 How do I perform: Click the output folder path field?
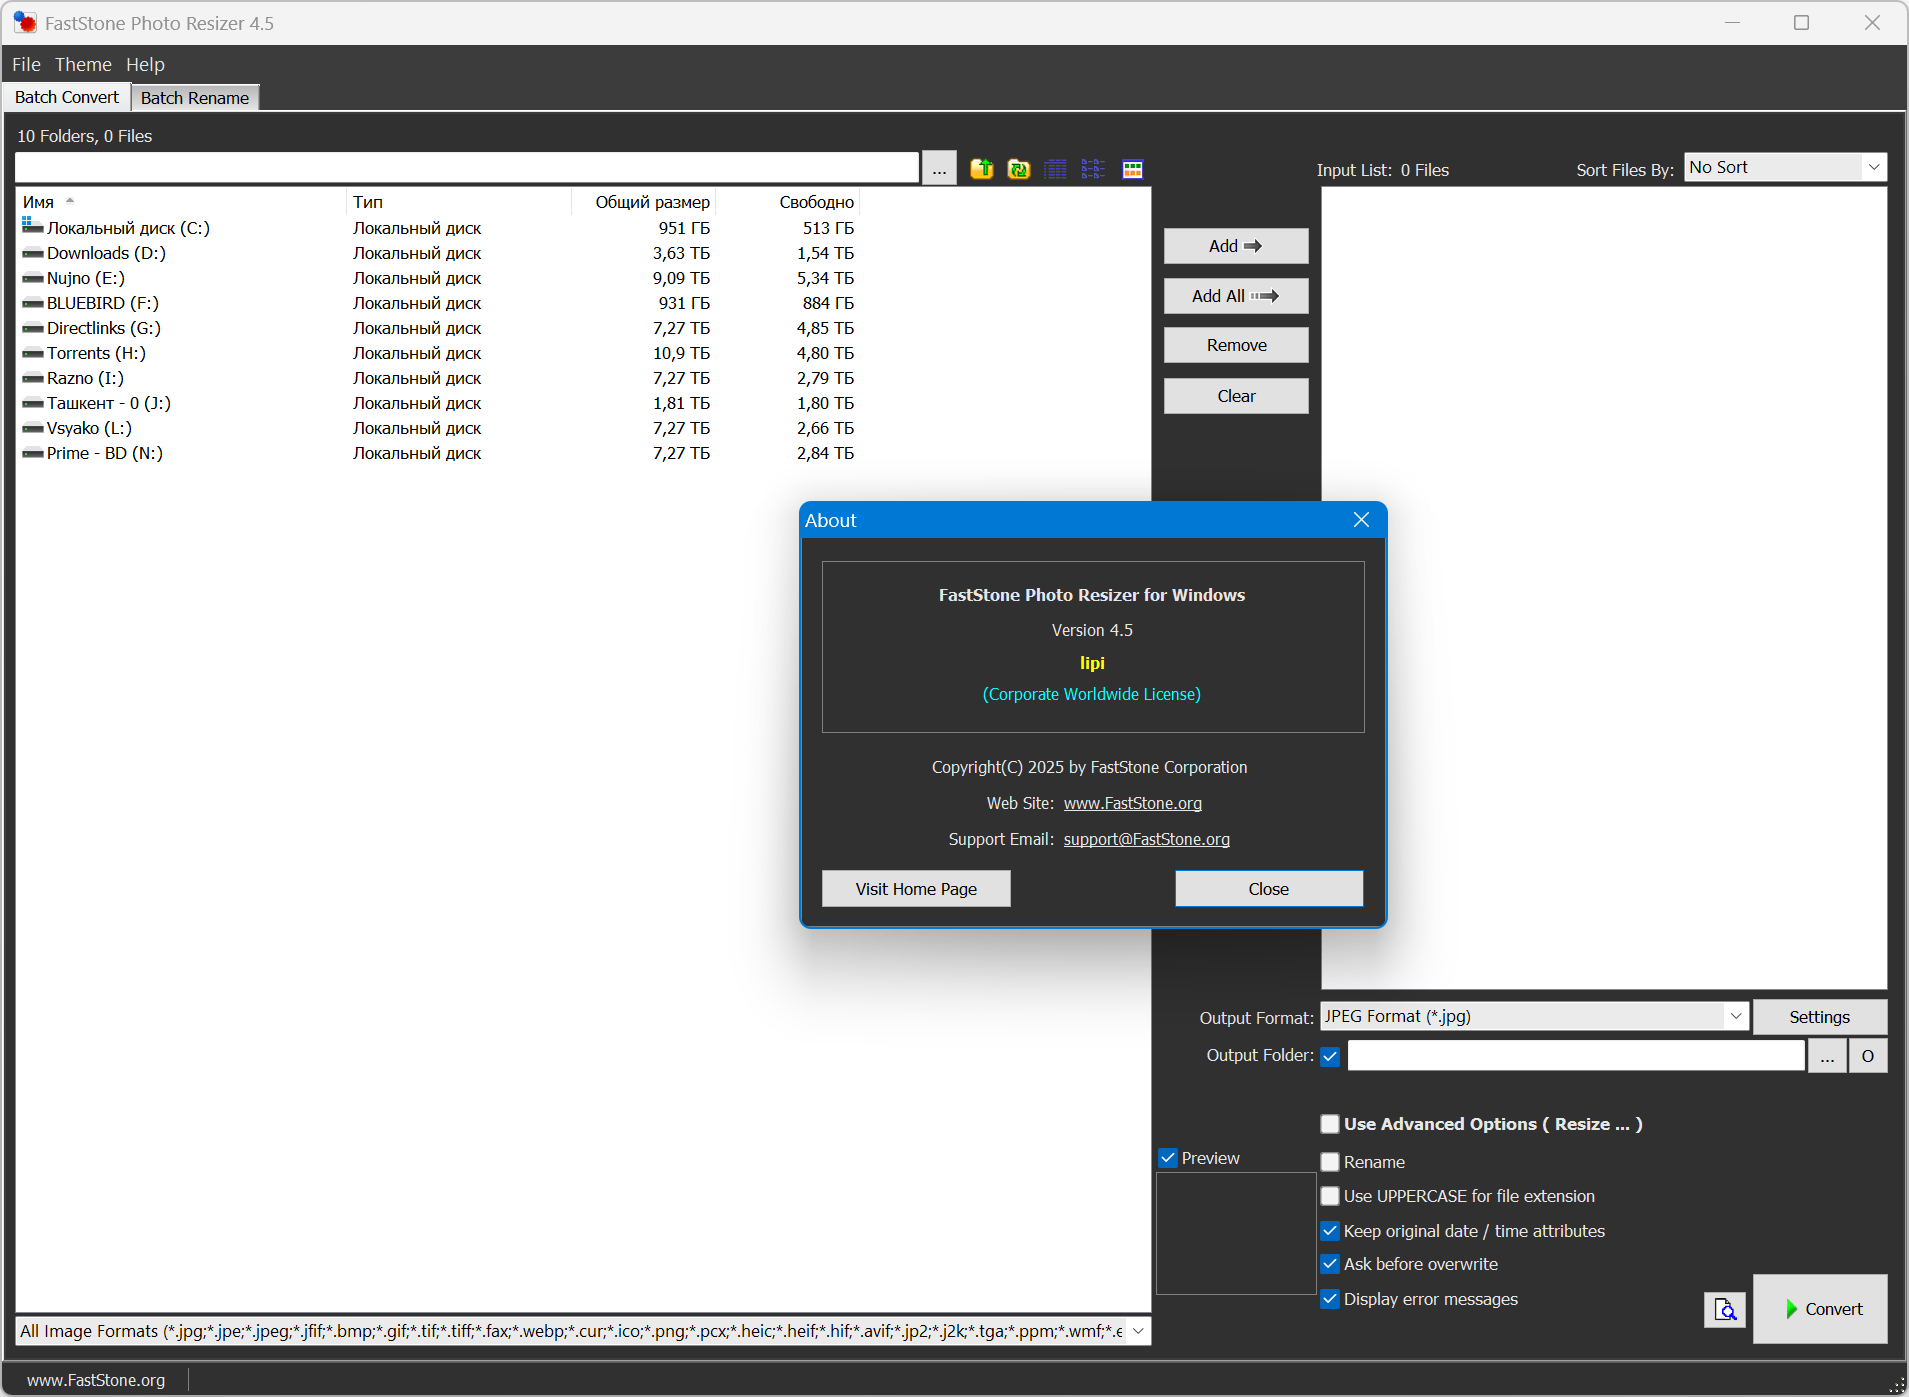point(1575,1056)
